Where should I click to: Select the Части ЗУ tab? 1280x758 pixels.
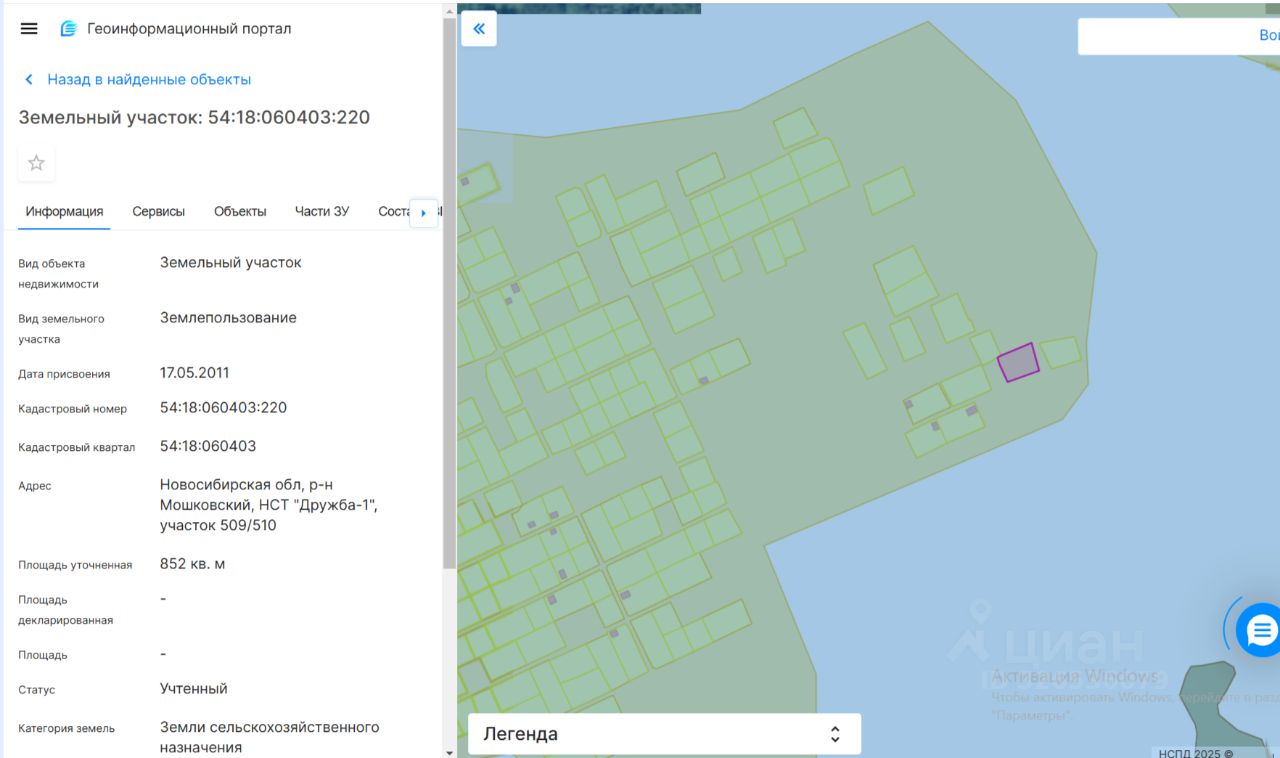322,212
